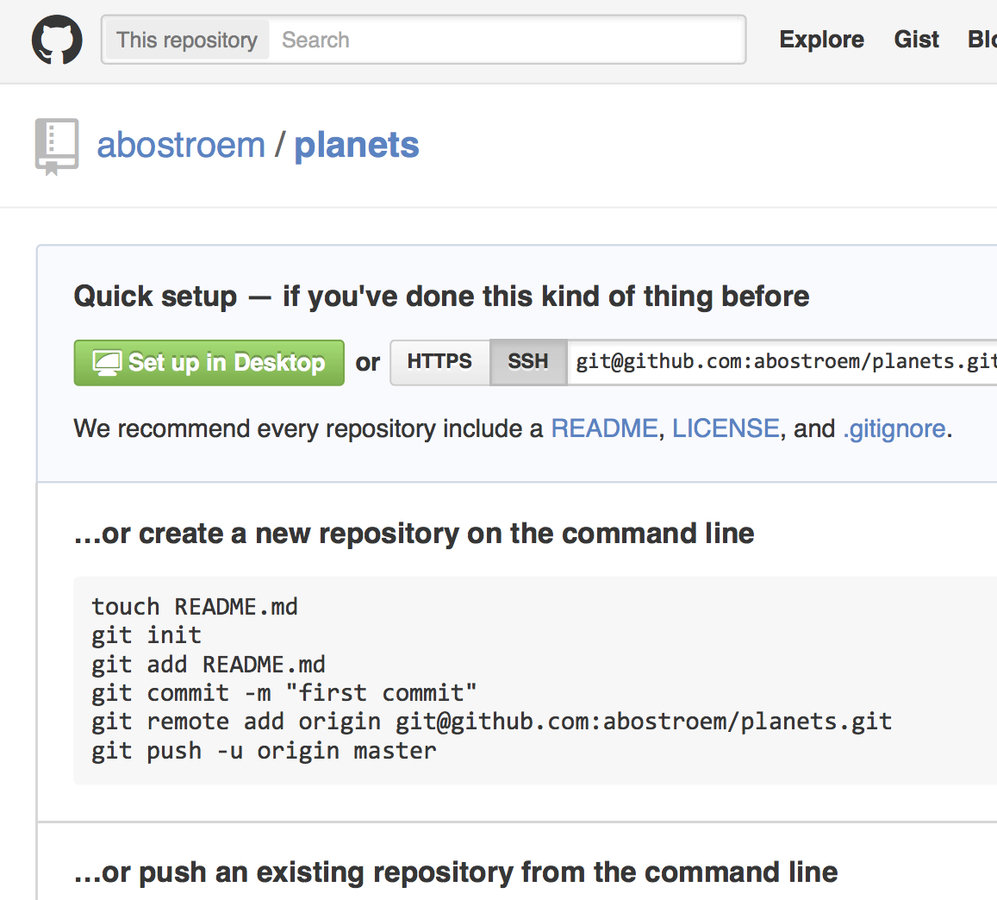Open the LICENSE recommendation link

pyautogui.click(x=725, y=429)
